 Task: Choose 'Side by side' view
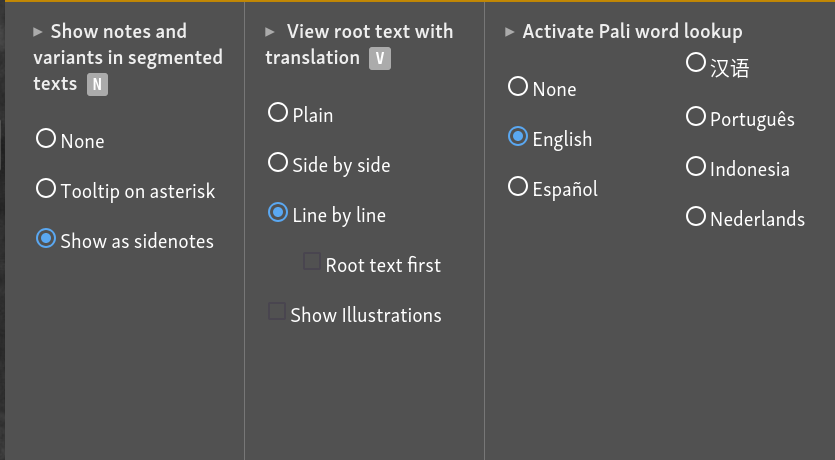[x=278, y=163]
